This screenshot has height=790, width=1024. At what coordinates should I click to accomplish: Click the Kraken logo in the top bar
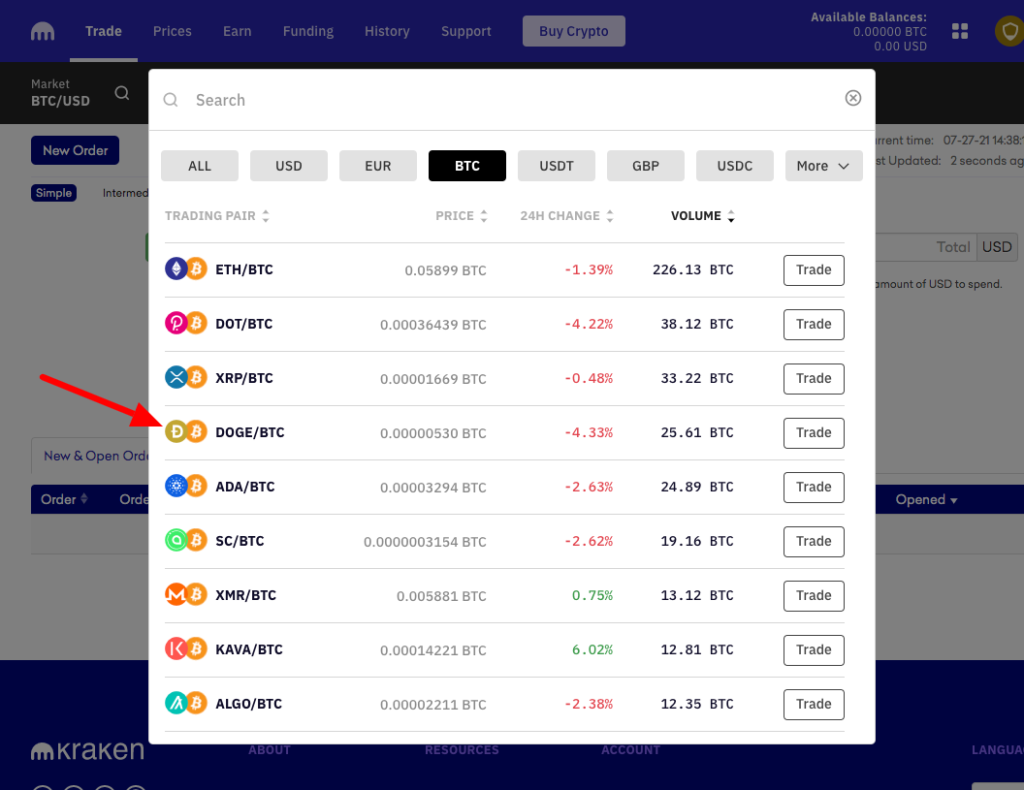[42, 31]
